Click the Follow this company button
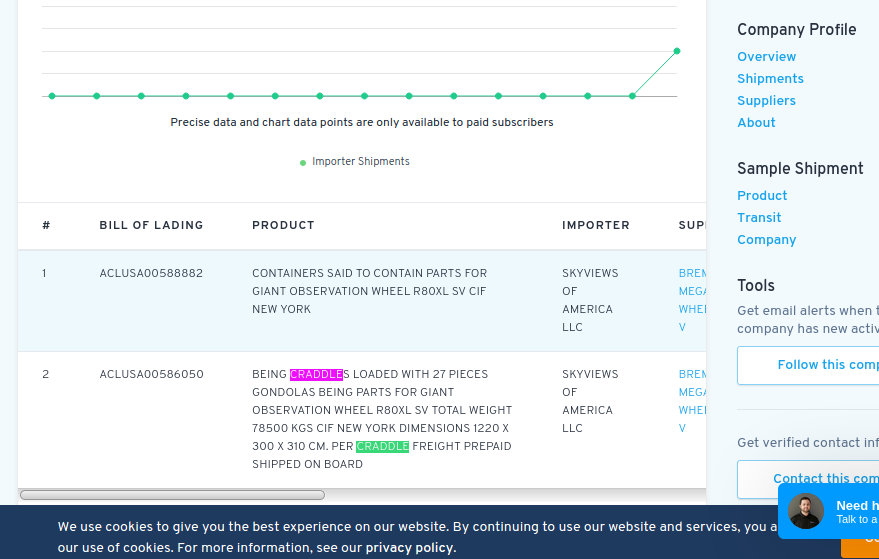Screen dimensions: 879x559 point(808,365)
